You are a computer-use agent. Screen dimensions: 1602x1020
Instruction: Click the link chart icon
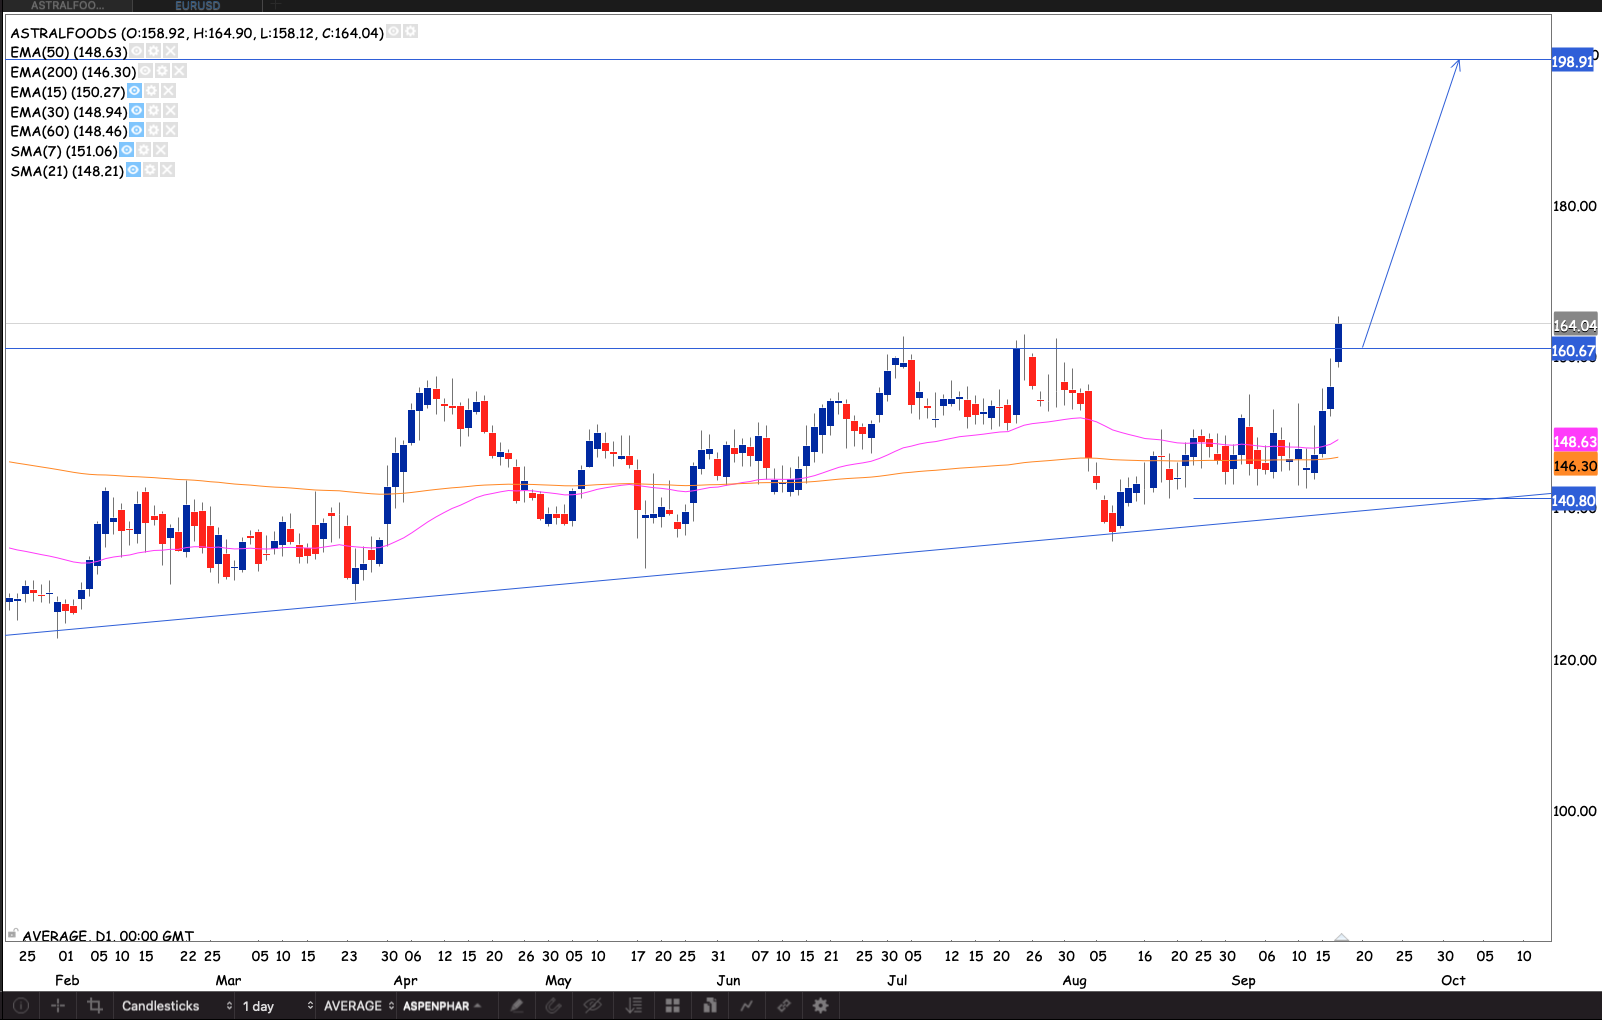(x=784, y=1006)
